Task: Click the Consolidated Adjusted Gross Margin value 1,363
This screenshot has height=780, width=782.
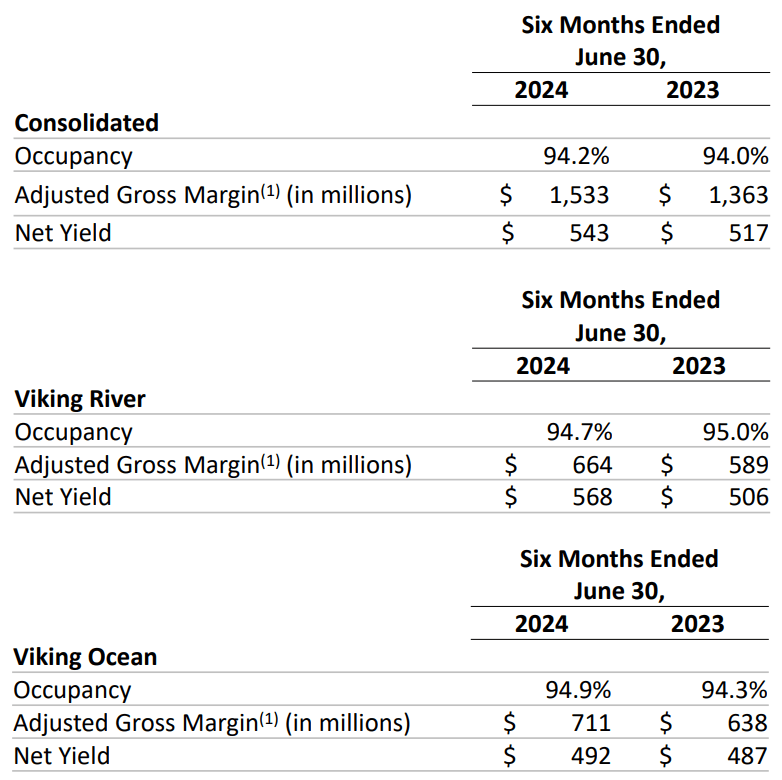Action: 738,195
